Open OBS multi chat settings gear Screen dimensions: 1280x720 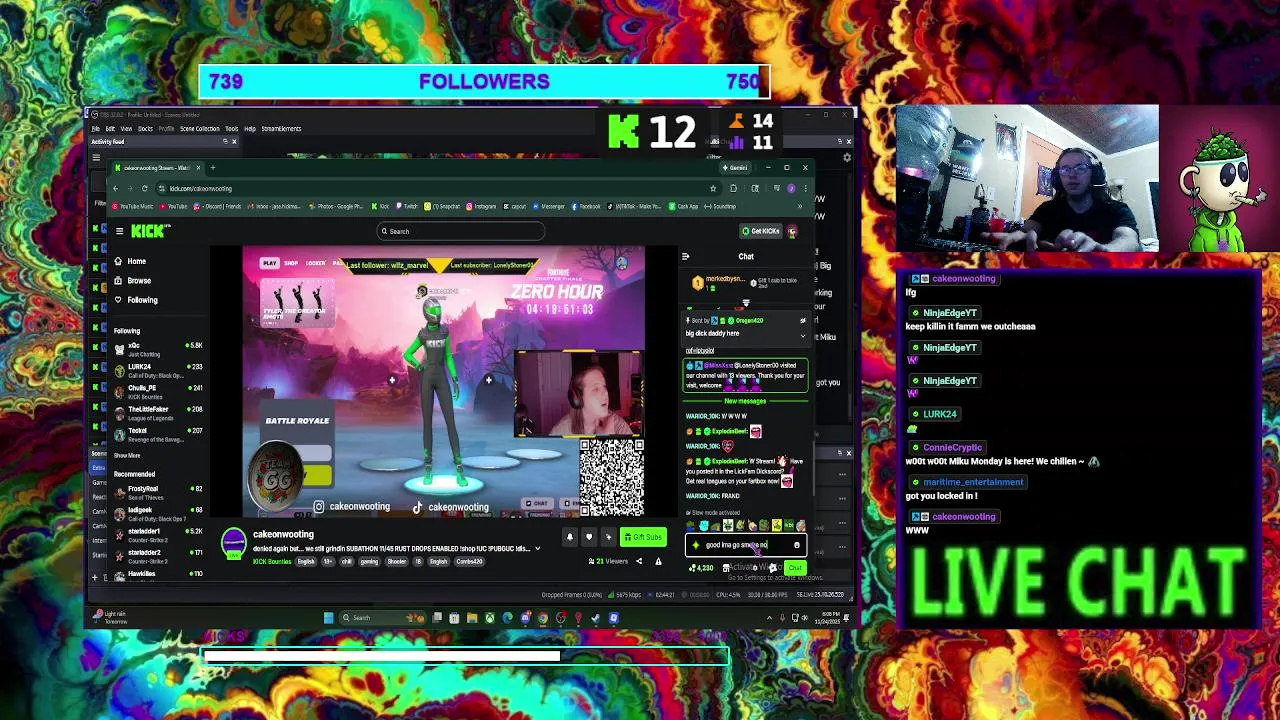tap(847, 158)
